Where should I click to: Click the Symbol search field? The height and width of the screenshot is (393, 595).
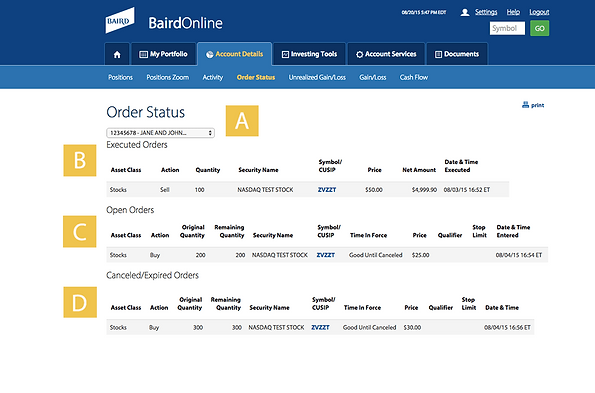click(x=507, y=28)
